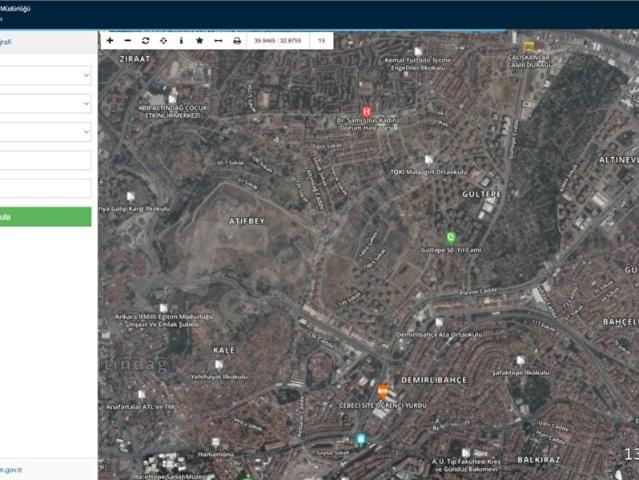Zoom out with the minus tool
The width and height of the screenshot is (639, 480).
[128, 41]
